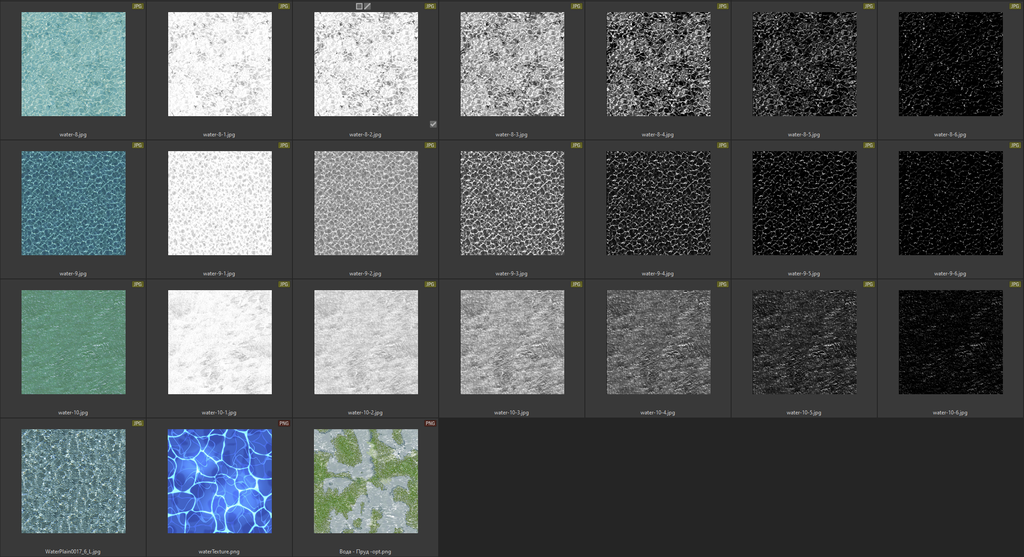
Task: Click the JPG badge on the water-8.jpg tile
Action: point(138,6)
